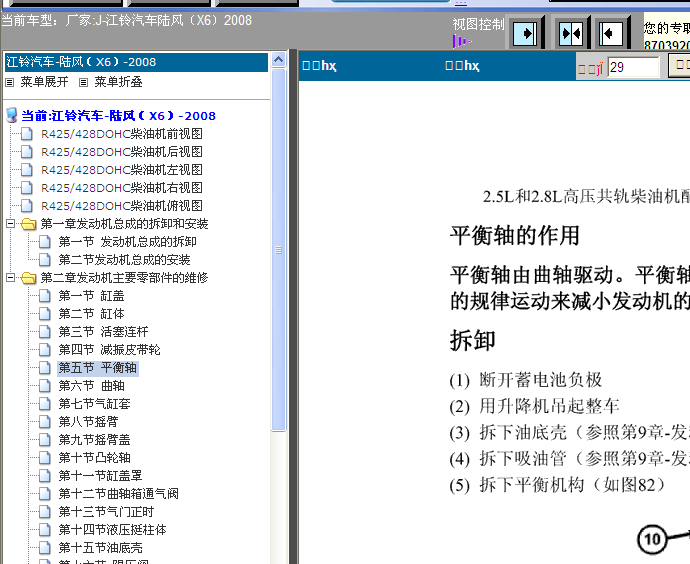Select 第十三节气门正时 in the tree
The height and width of the screenshot is (564, 690).
click(106, 513)
